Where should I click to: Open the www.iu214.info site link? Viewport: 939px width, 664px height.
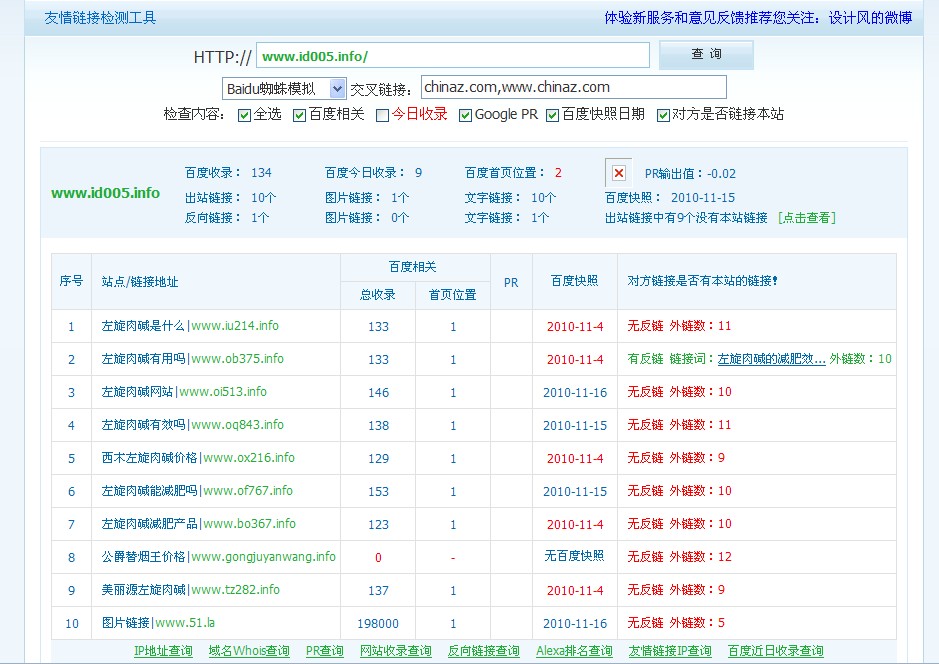(235, 326)
